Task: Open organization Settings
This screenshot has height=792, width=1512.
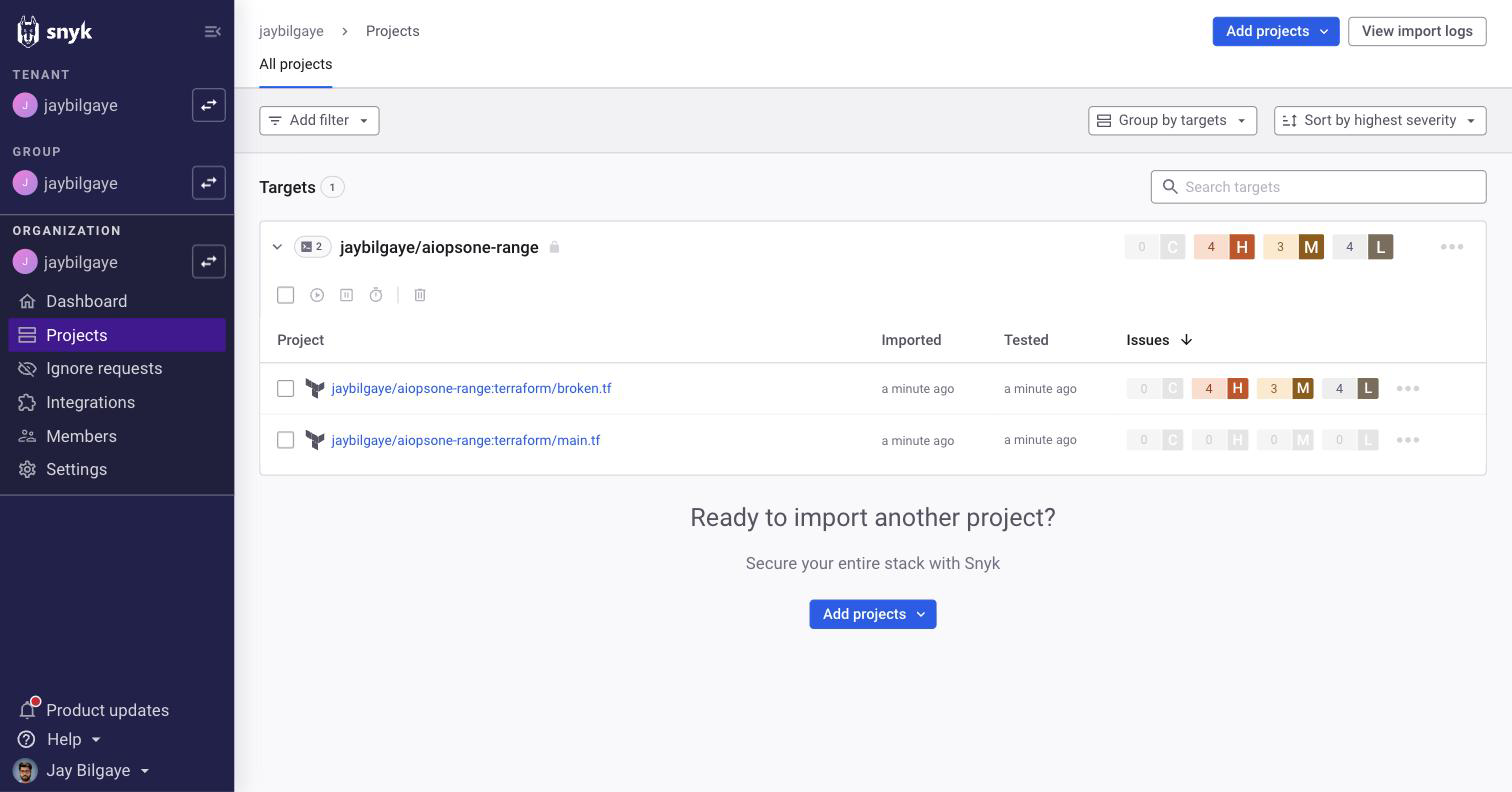Action: pyautogui.click(x=117, y=469)
